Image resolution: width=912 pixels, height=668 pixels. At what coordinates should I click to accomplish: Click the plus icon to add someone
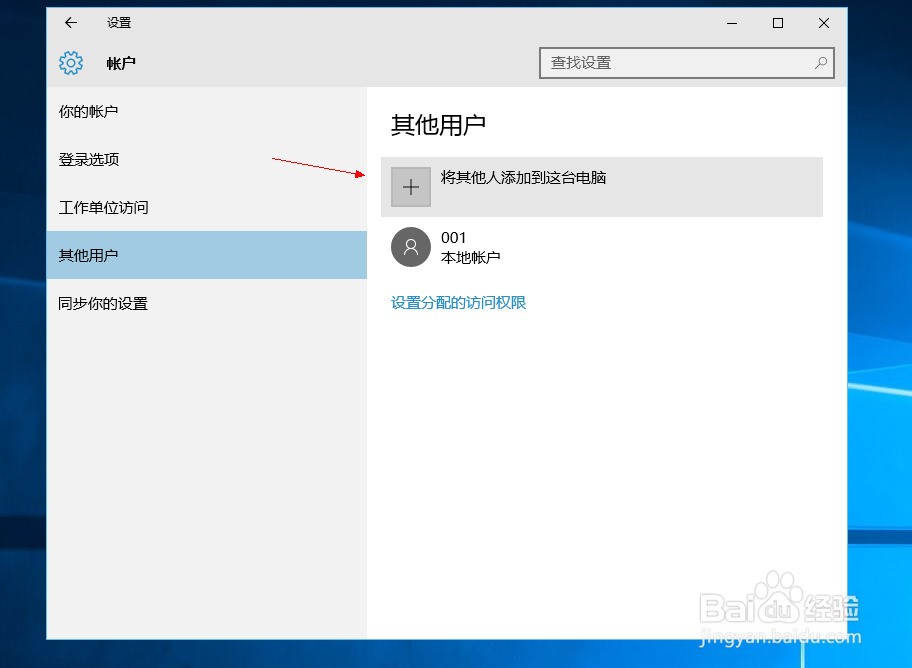411,187
